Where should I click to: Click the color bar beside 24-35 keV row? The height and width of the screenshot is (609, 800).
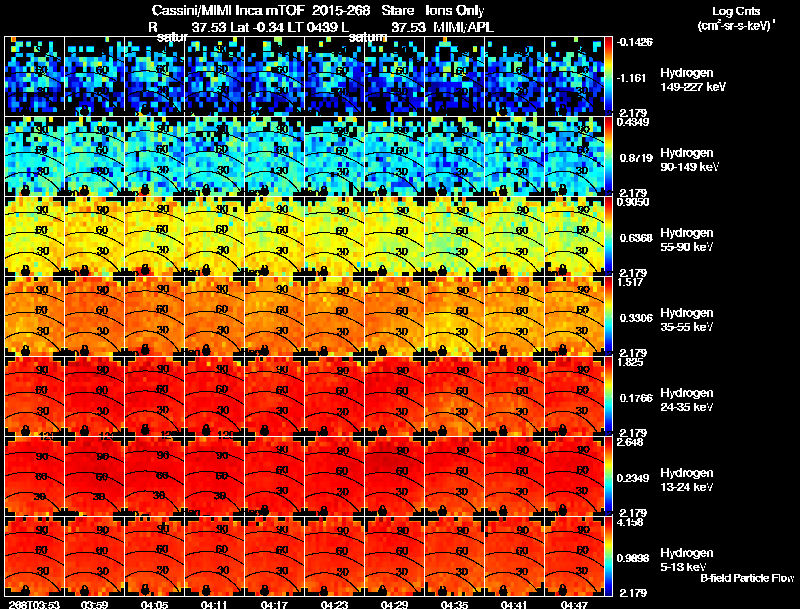click(608, 396)
